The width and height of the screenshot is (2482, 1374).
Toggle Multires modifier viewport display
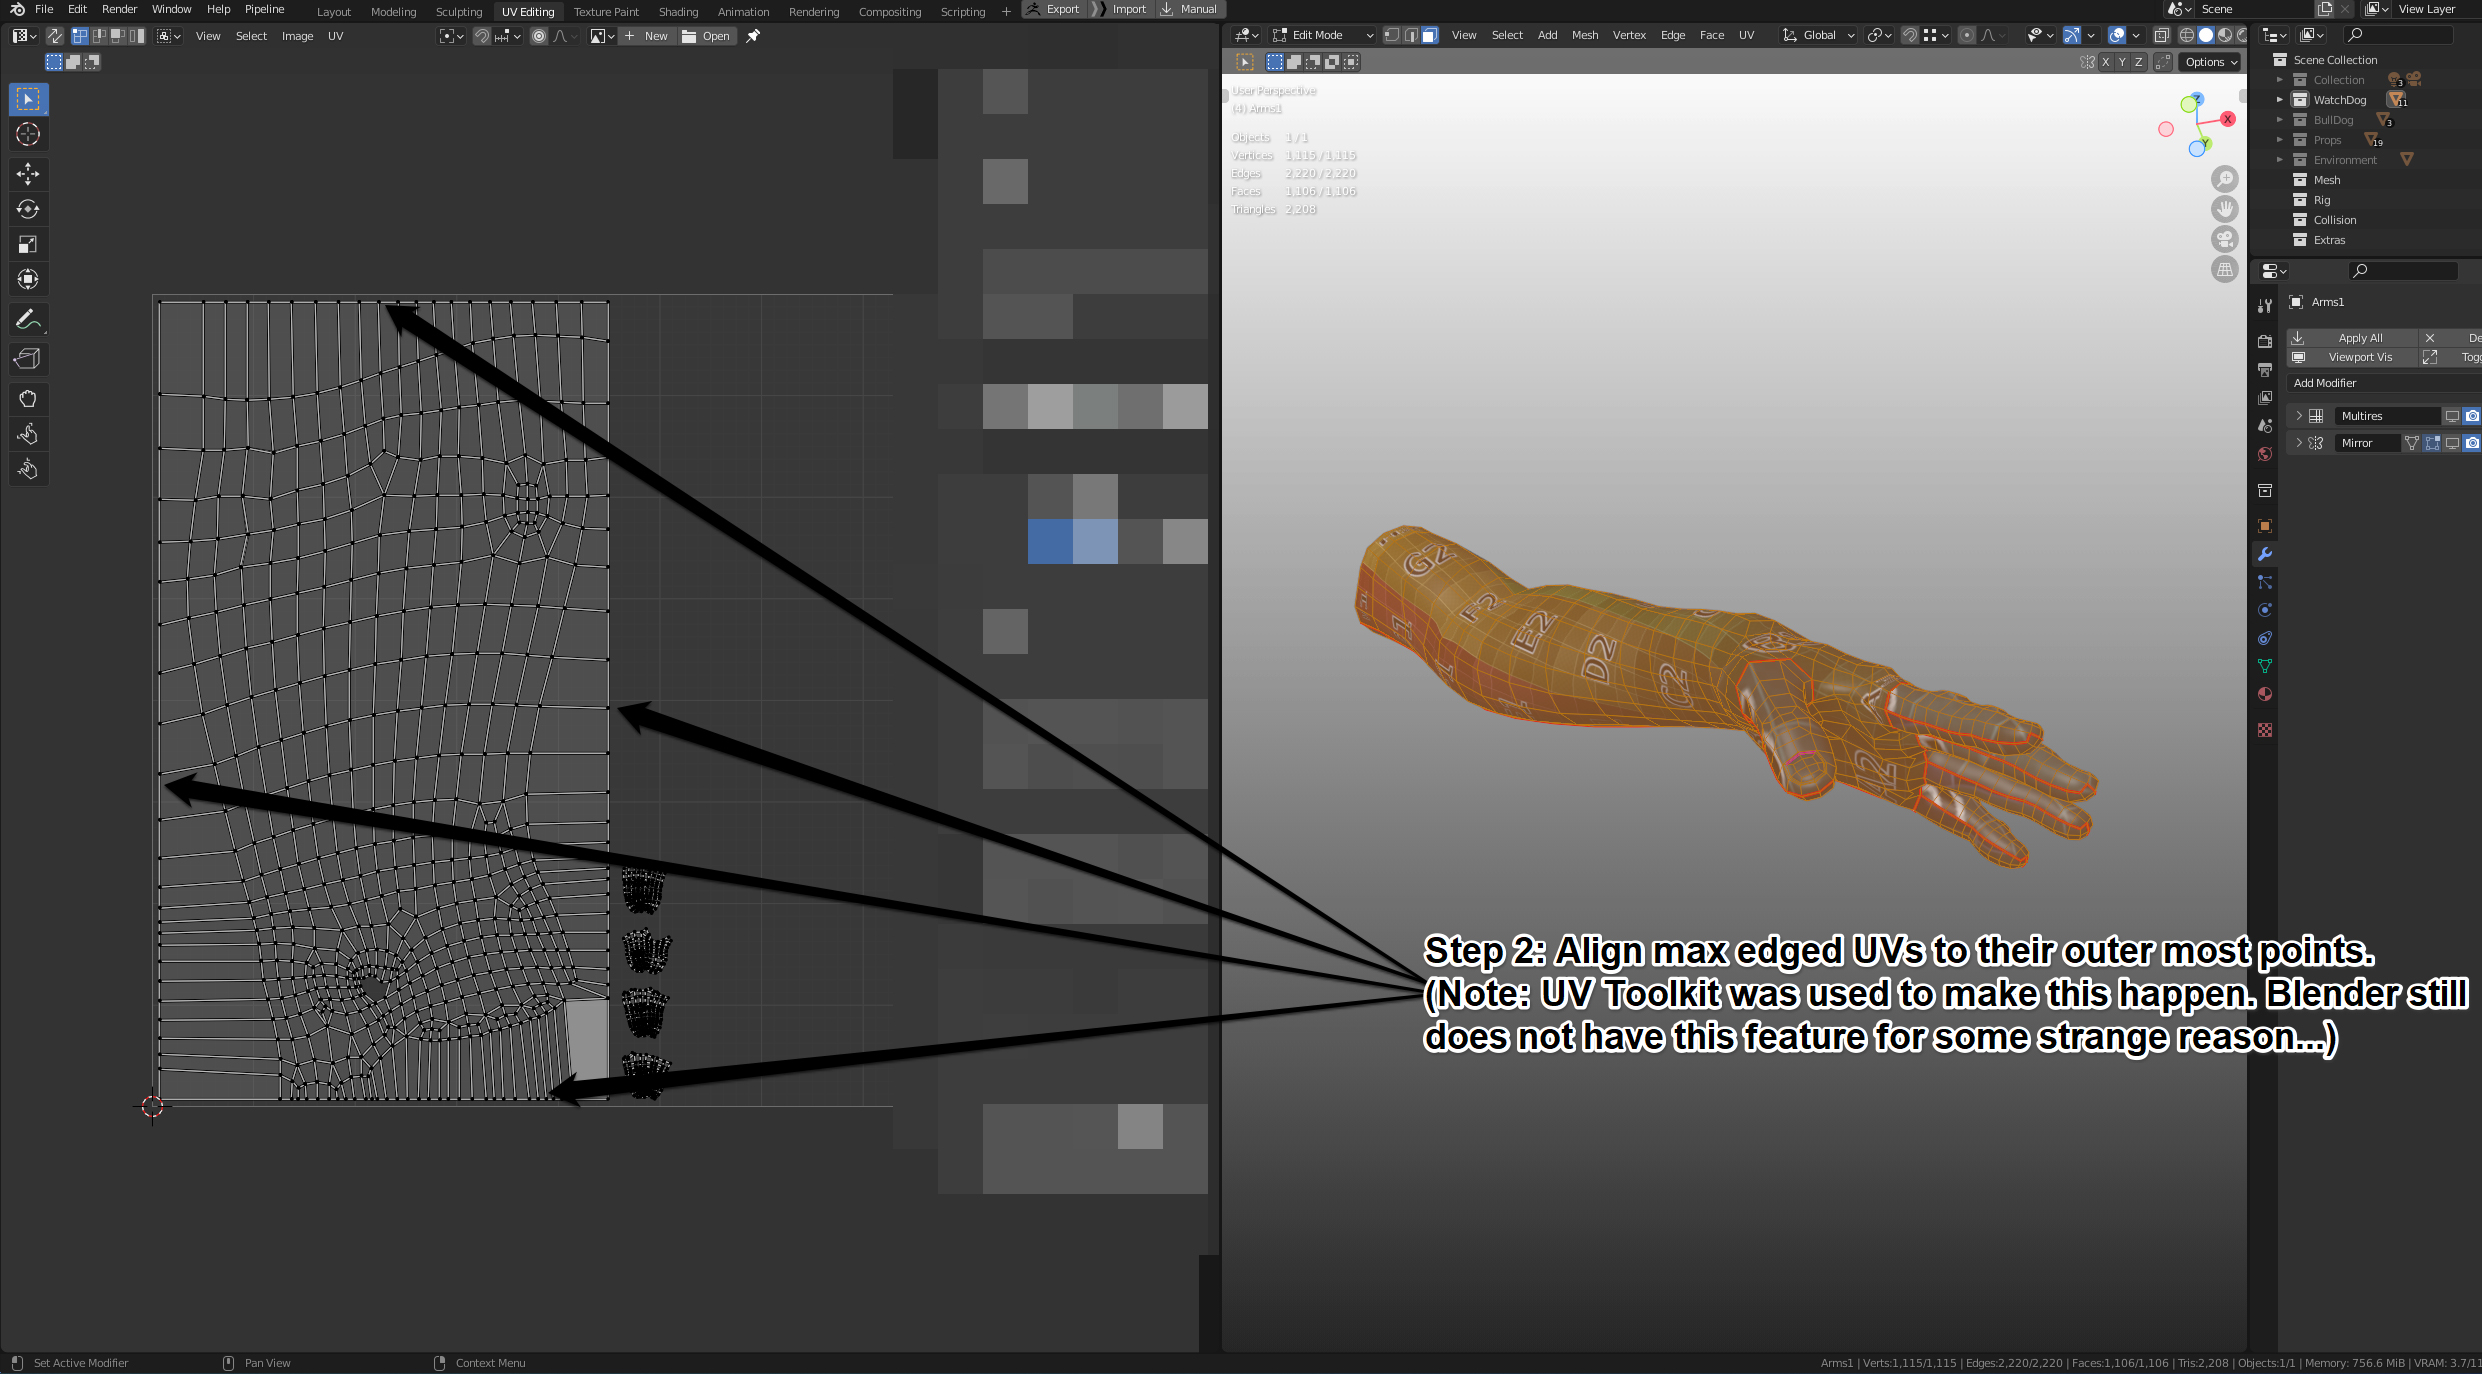pyautogui.click(x=2452, y=416)
